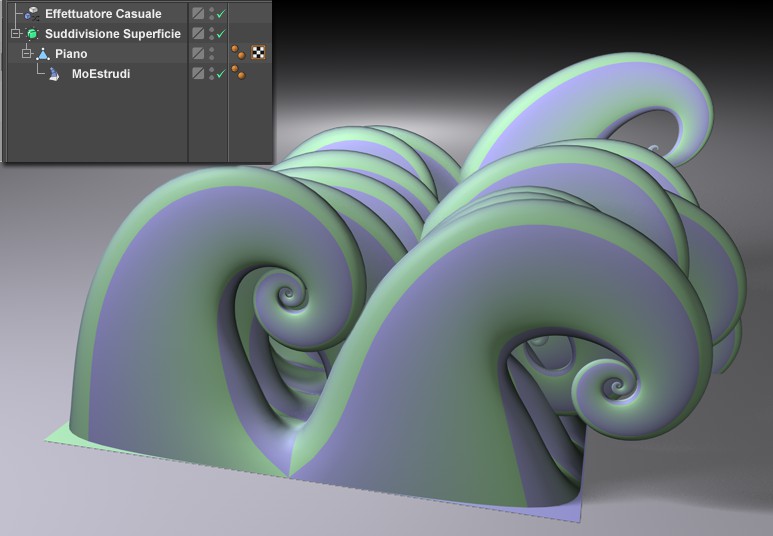Select the MoEstrudi tree entry
This screenshot has width=773, height=536.
pos(101,74)
